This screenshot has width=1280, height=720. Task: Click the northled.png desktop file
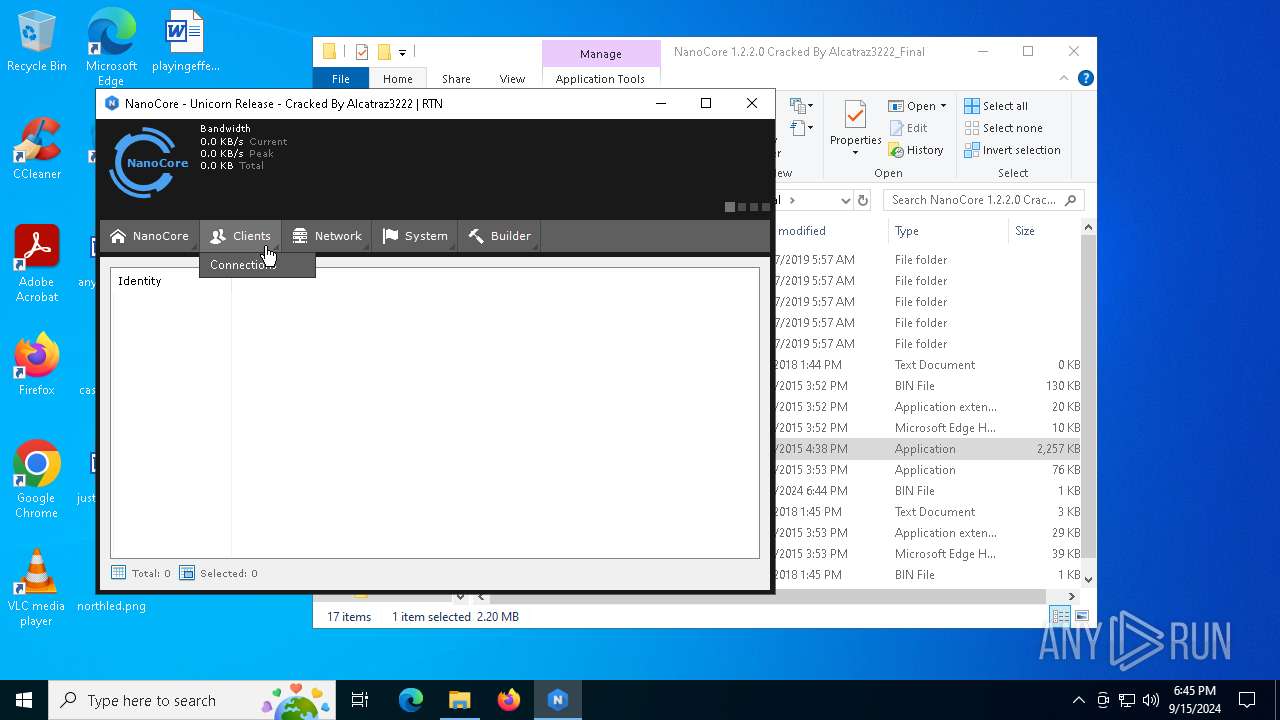111,605
